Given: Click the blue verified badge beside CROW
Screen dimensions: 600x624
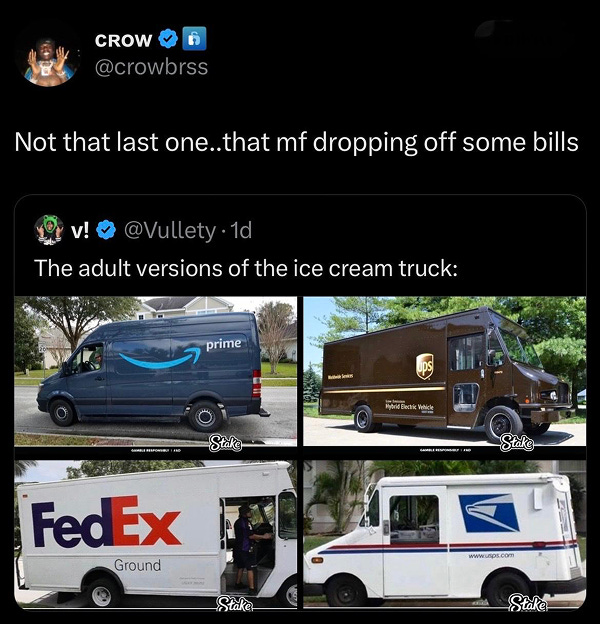Looking at the screenshot, I should (x=168, y=39).
